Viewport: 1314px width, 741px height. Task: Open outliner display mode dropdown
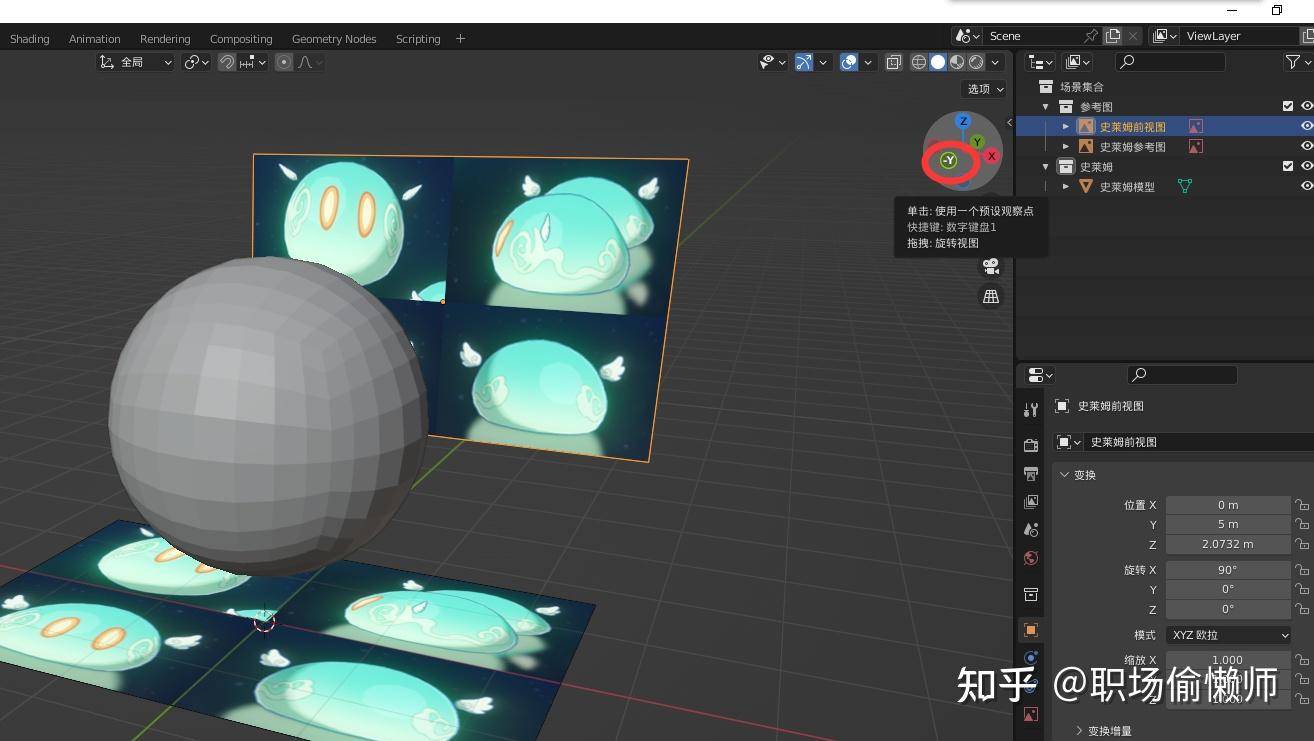(1041, 62)
